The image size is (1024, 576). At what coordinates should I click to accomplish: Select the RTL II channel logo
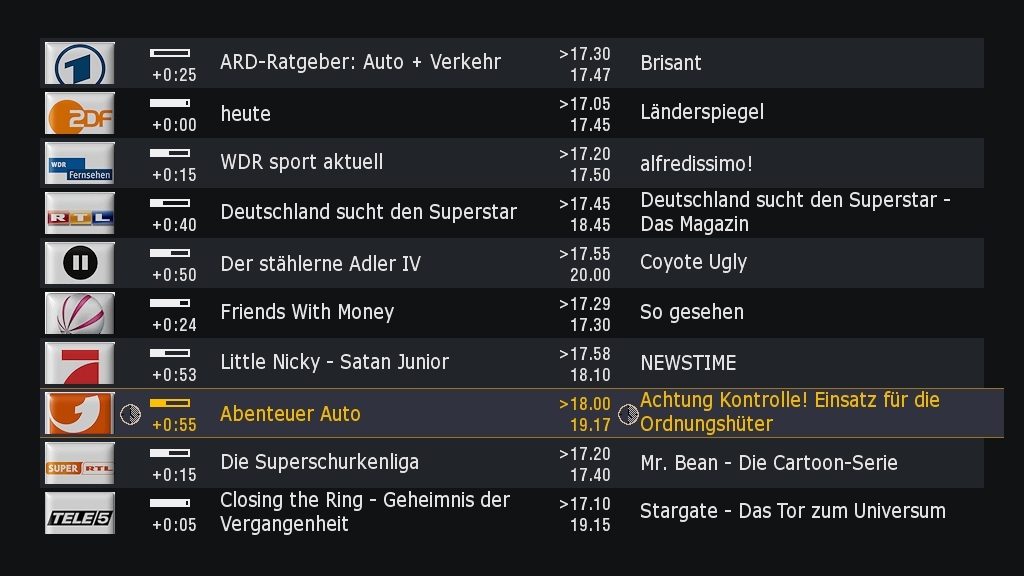pos(80,263)
